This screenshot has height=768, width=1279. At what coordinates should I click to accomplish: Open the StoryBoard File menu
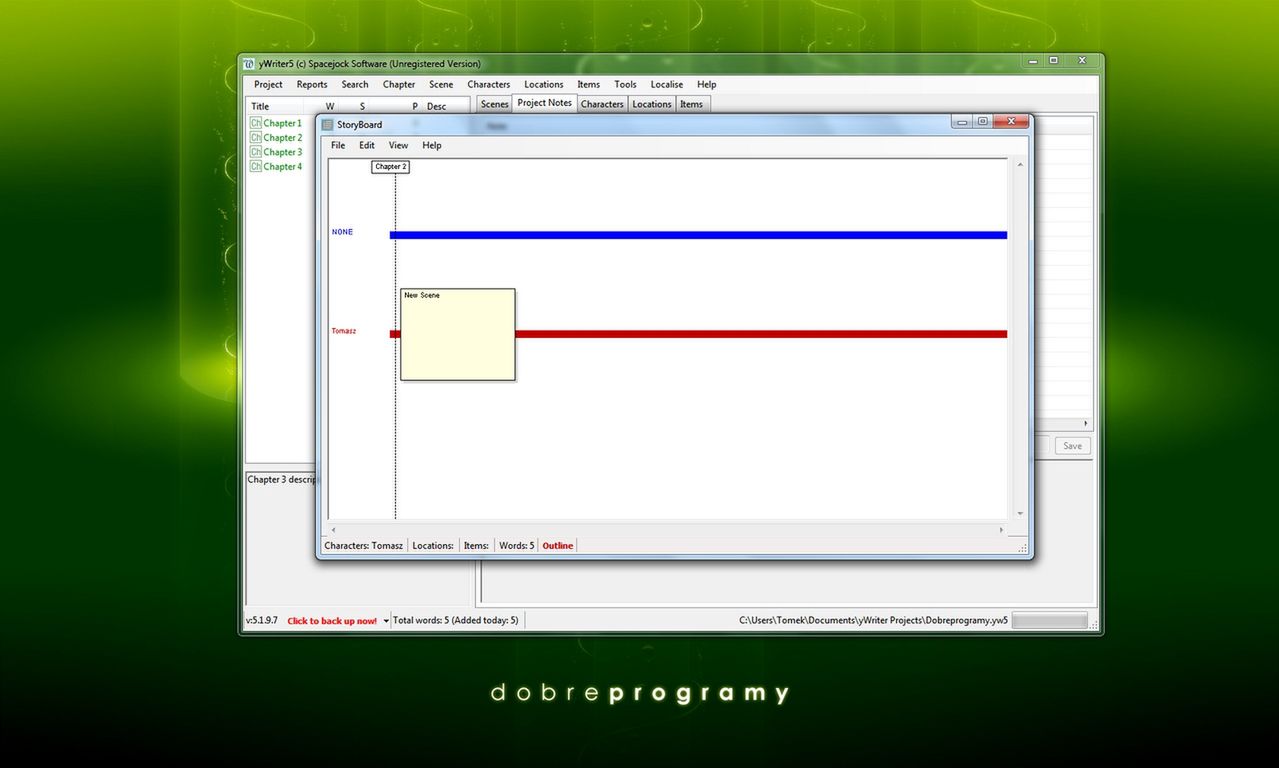(338, 145)
